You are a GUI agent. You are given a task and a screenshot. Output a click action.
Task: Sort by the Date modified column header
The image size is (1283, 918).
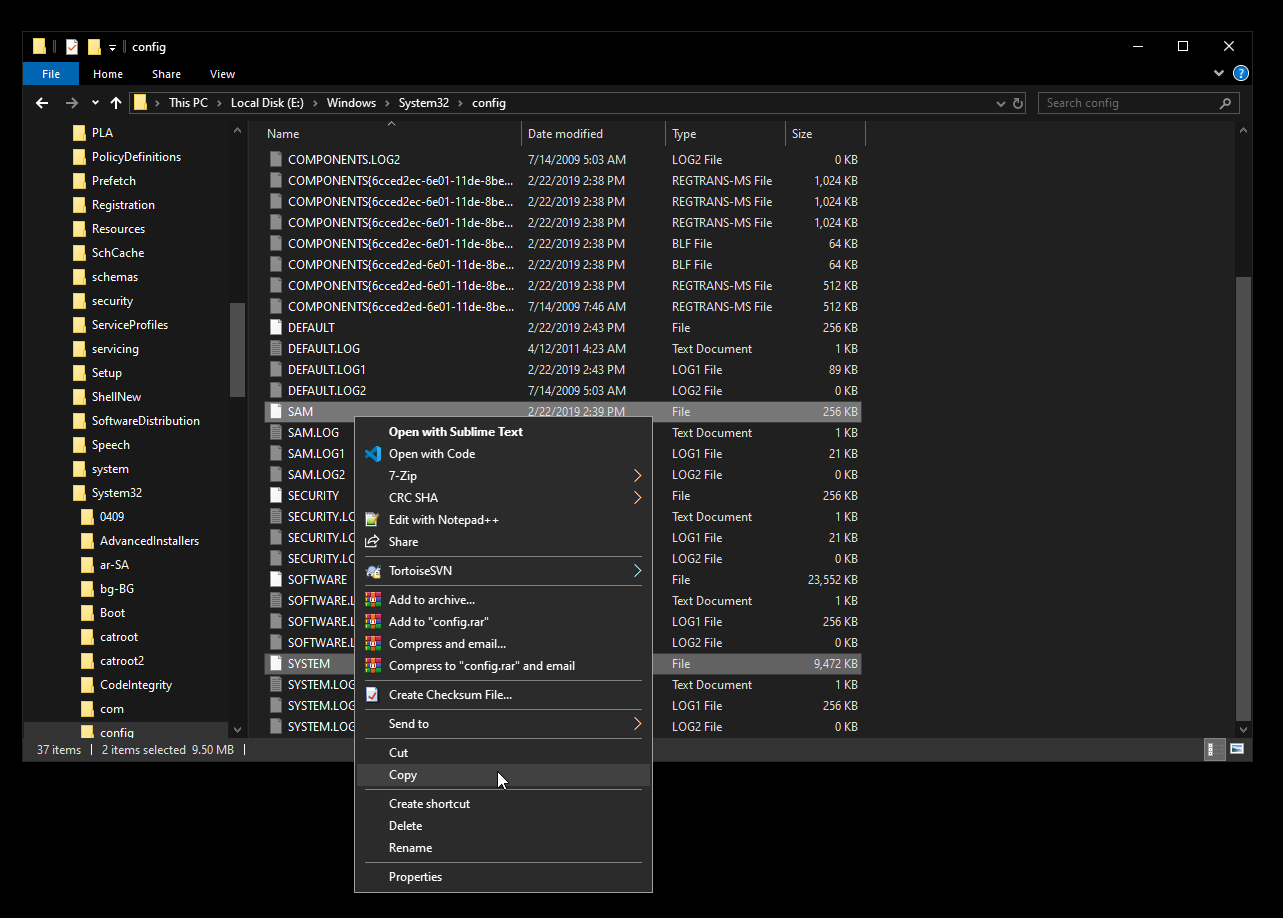(x=565, y=134)
